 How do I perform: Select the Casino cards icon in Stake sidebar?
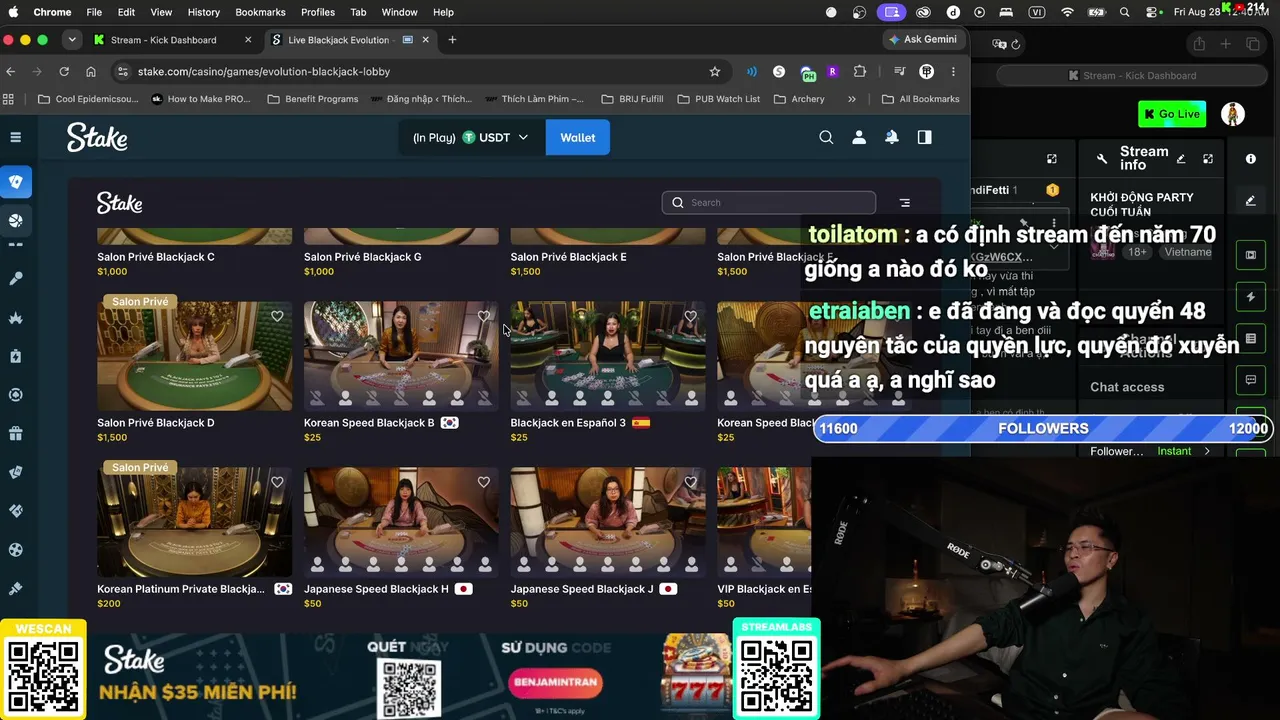pos(16,182)
